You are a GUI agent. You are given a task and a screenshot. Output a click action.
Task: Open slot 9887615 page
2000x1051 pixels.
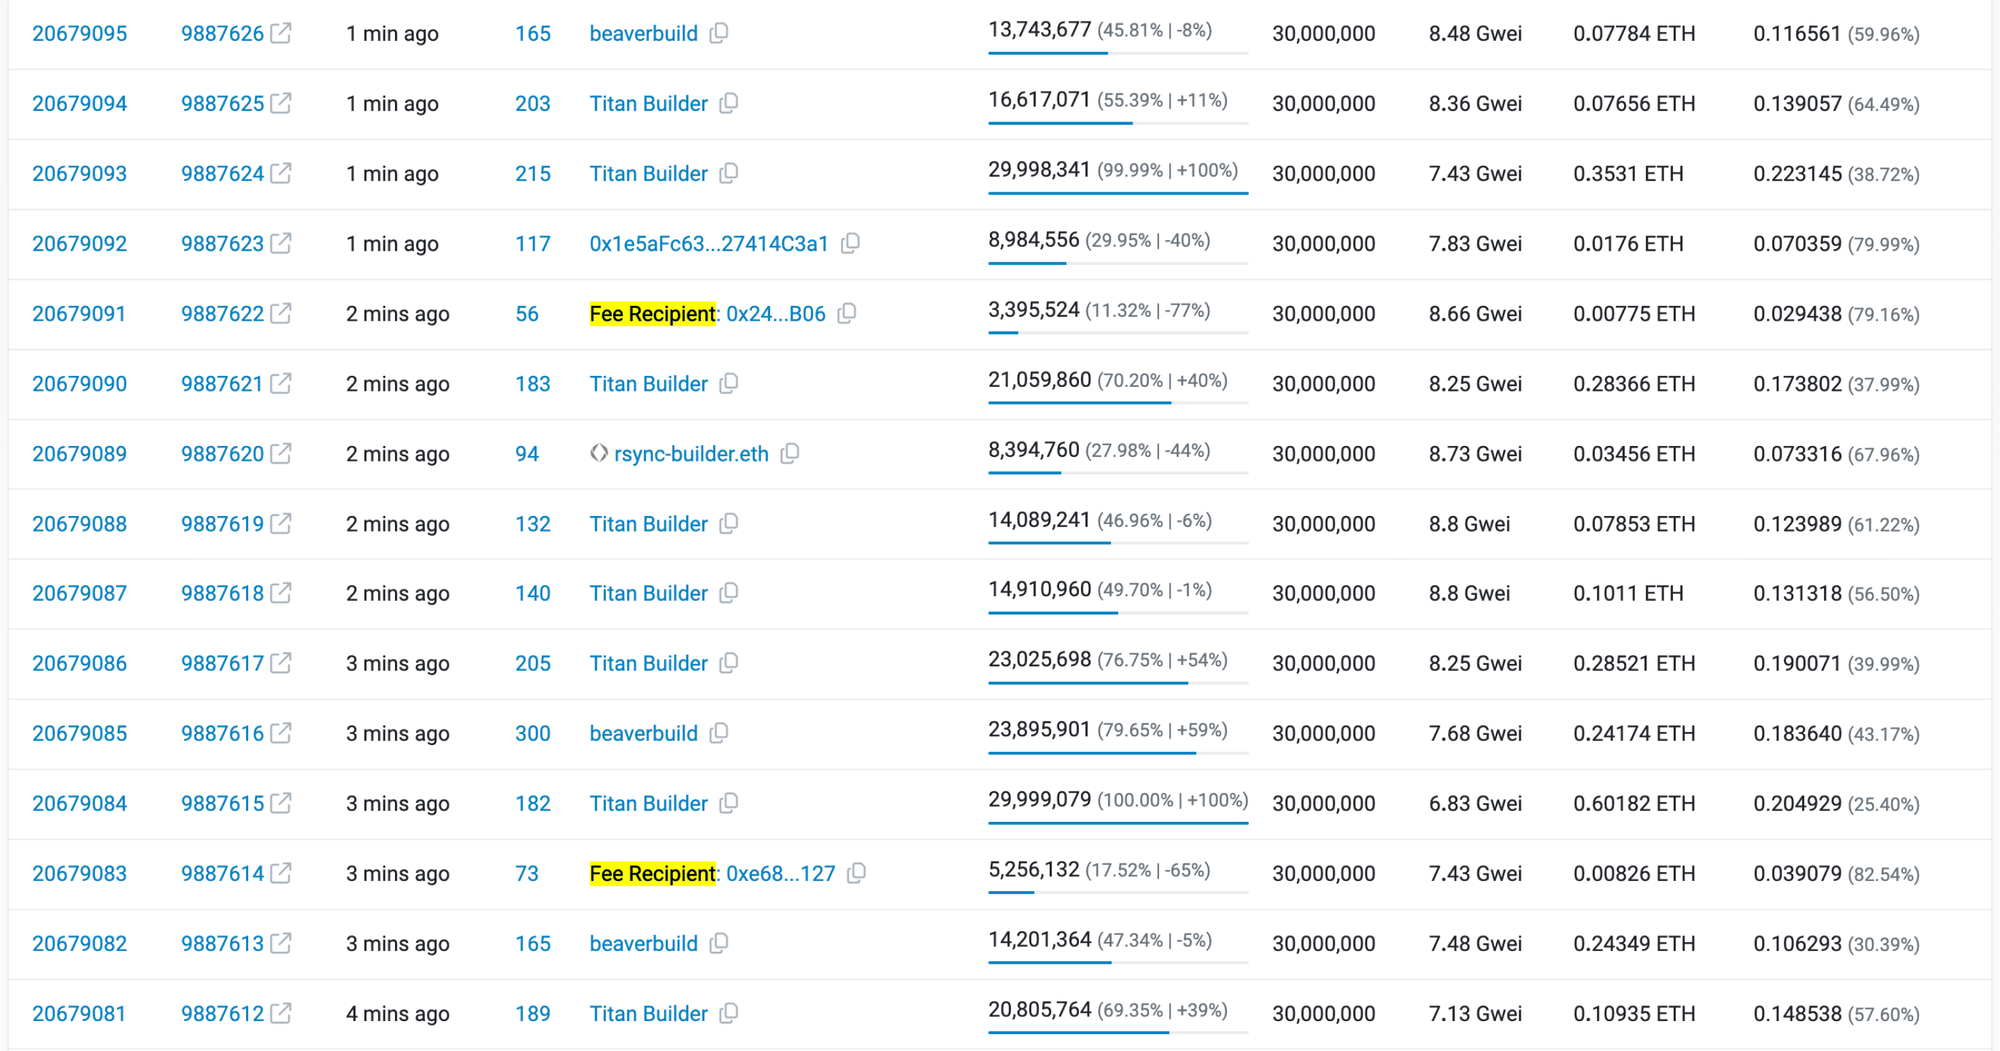coord(222,804)
